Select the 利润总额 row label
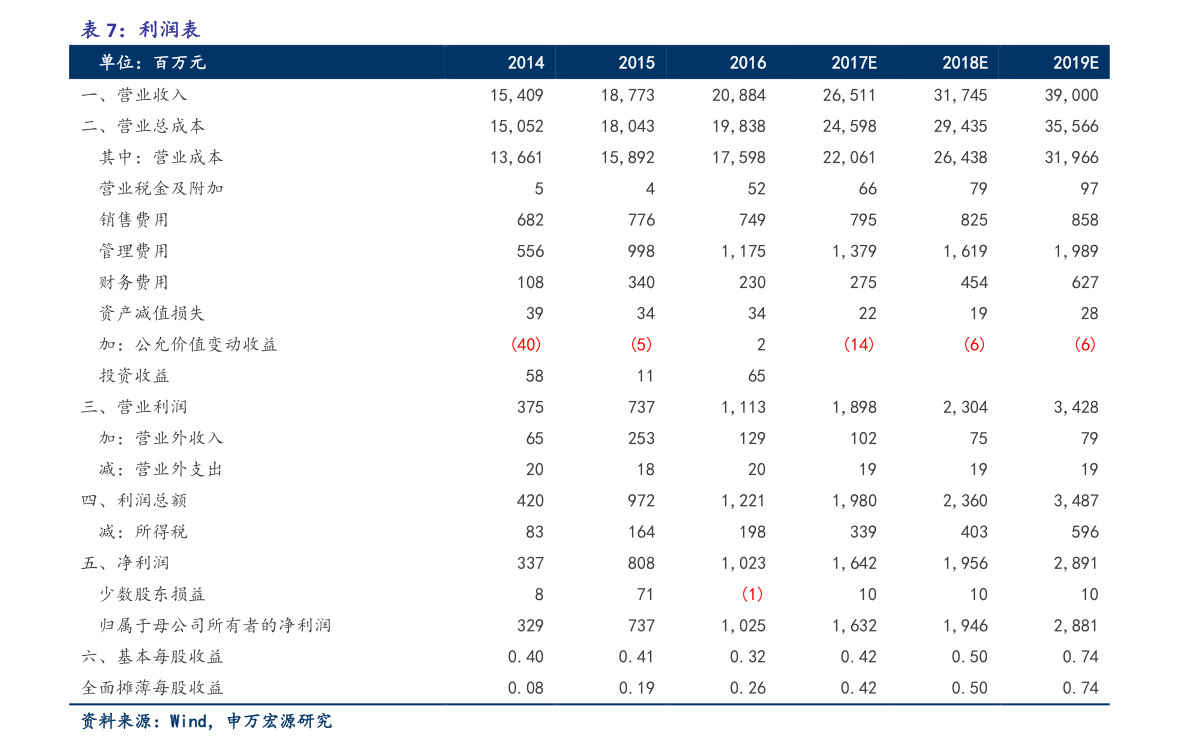This screenshot has width=1191, height=750. (134, 500)
